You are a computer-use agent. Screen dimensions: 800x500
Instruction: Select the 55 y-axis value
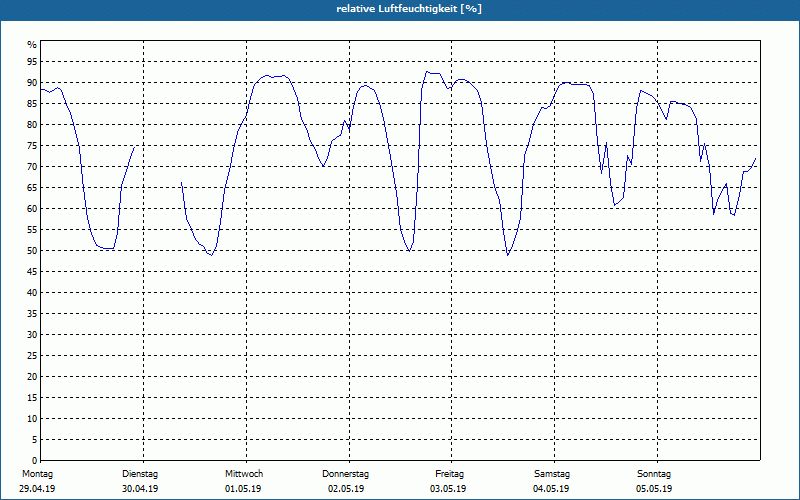(x=32, y=230)
